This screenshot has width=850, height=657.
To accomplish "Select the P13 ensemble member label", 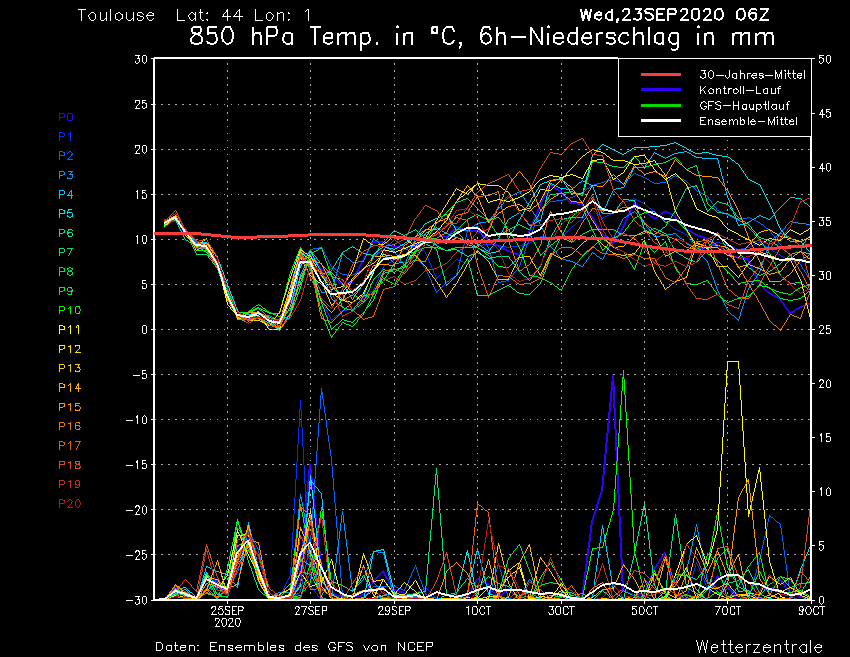I will [x=69, y=368].
